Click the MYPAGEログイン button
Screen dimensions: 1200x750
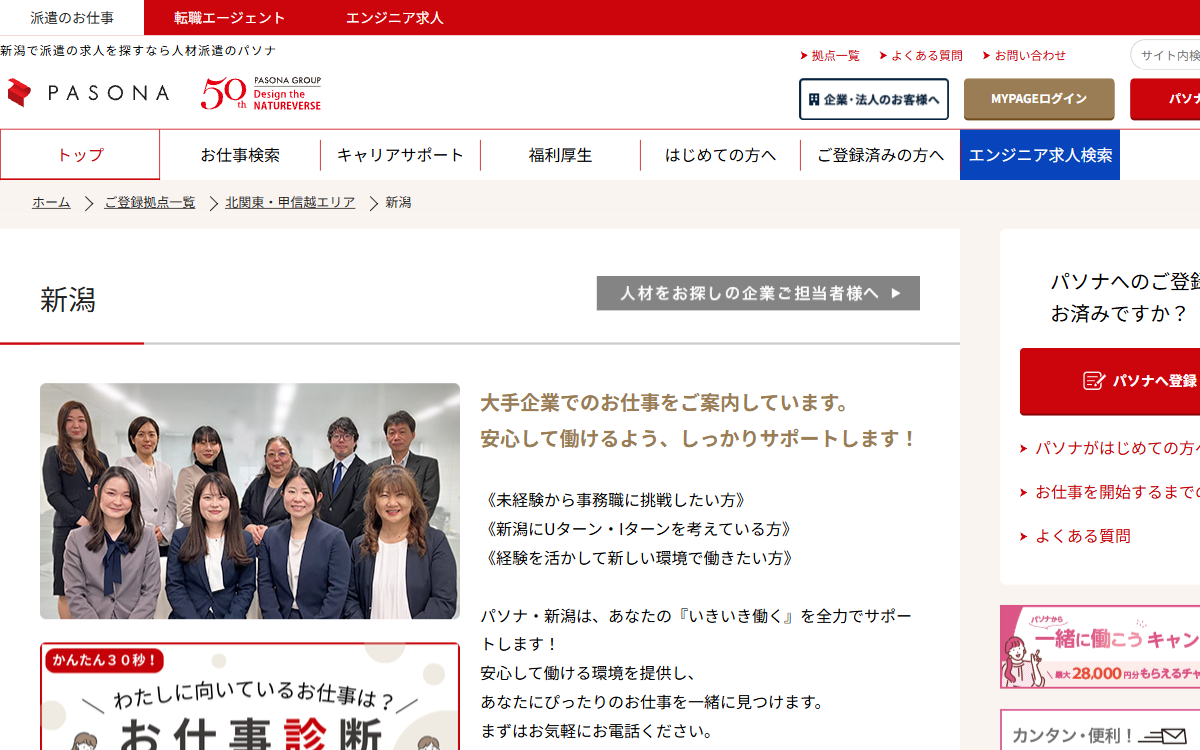tap(1039, 99)
